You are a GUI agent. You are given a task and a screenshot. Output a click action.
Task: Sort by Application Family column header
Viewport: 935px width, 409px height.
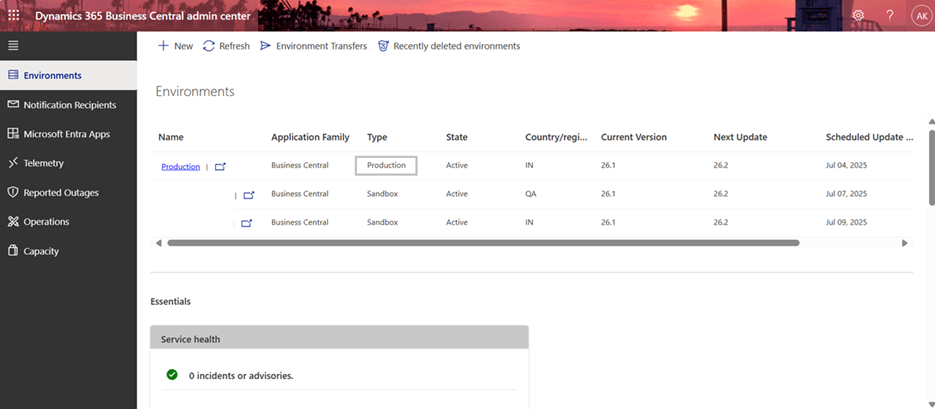coord(310,137)
